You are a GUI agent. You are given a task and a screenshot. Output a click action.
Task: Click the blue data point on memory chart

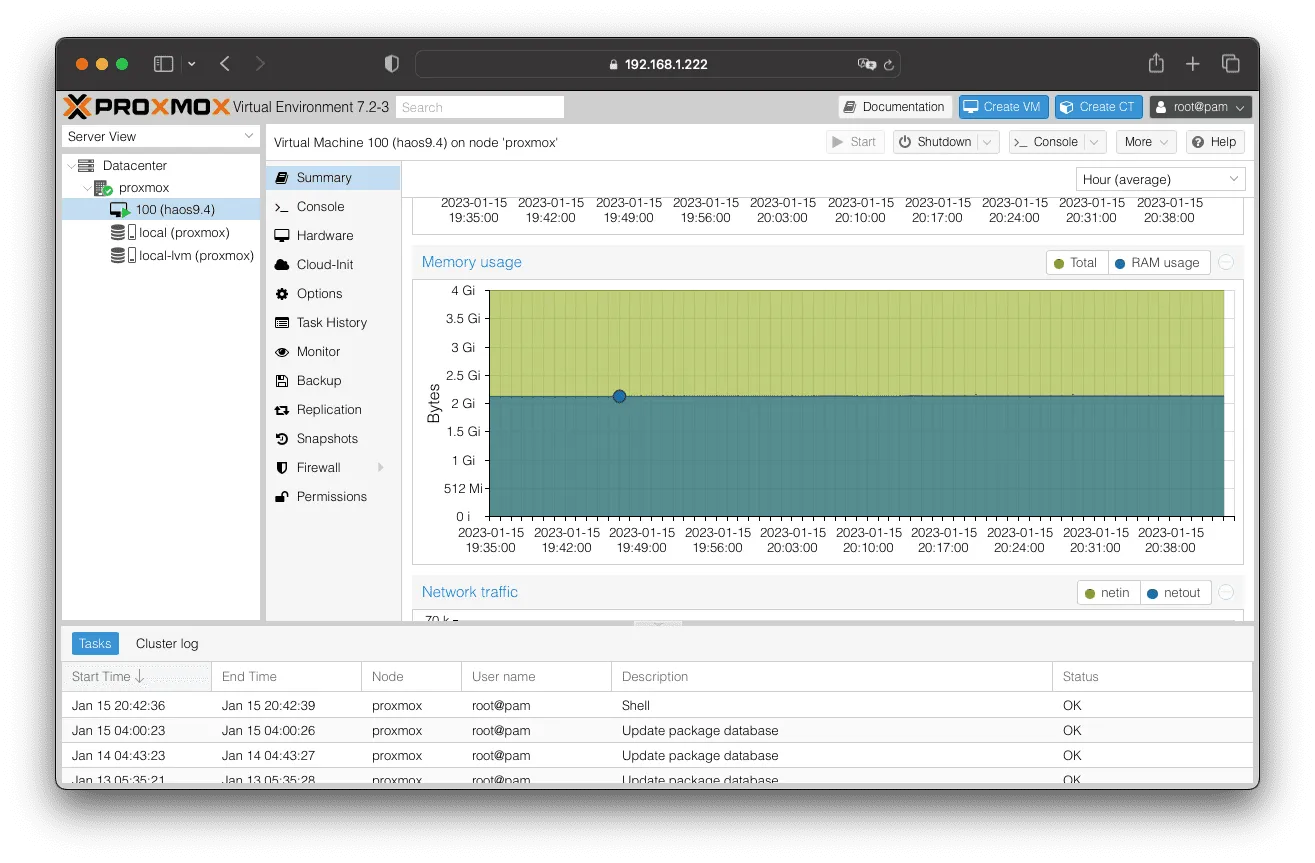(x=619, y=397)
